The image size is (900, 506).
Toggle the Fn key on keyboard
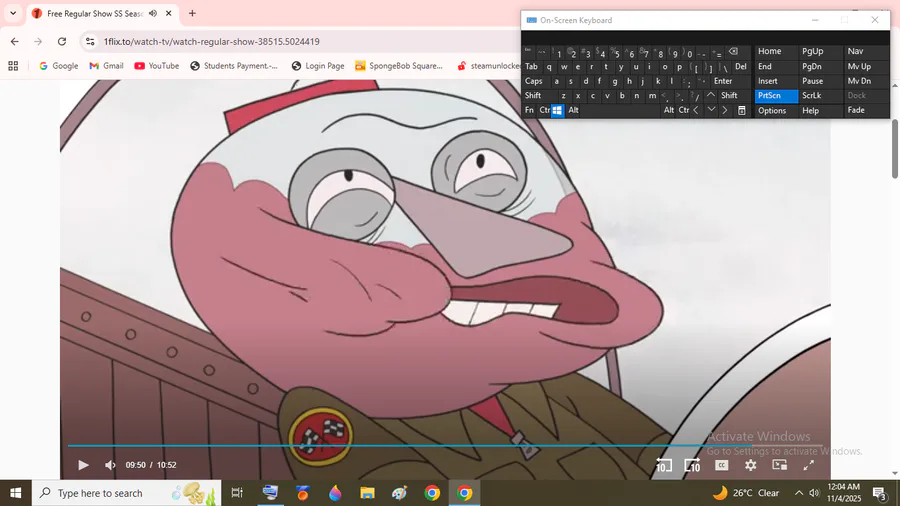[529, 110]
